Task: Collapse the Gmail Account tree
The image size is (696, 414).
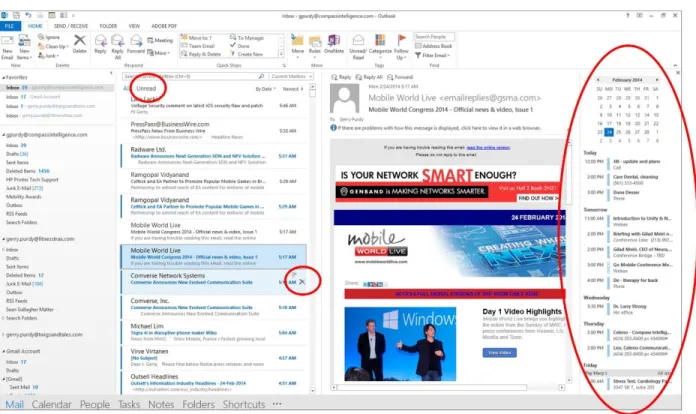Action: point(4,351)
